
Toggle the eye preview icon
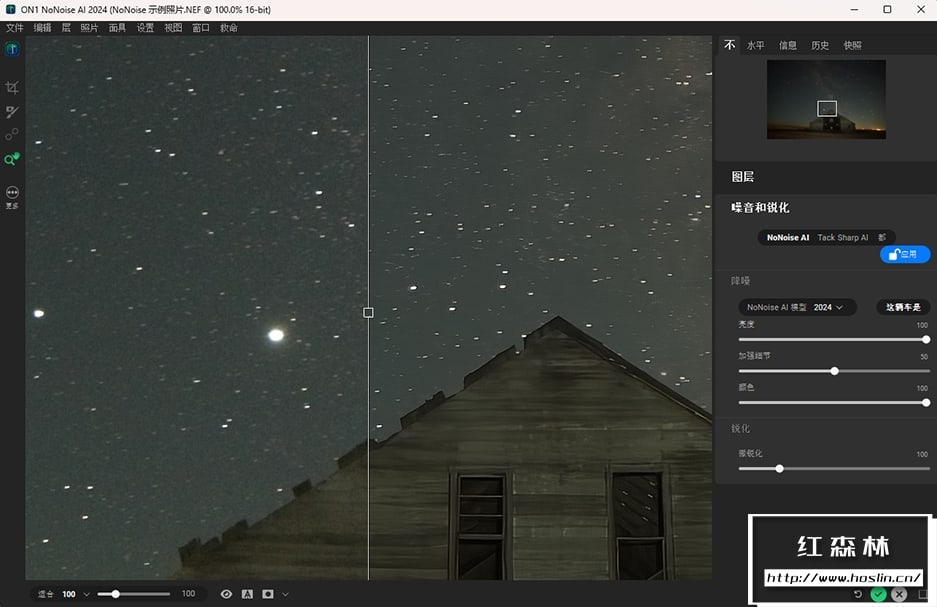coord(226,594)
